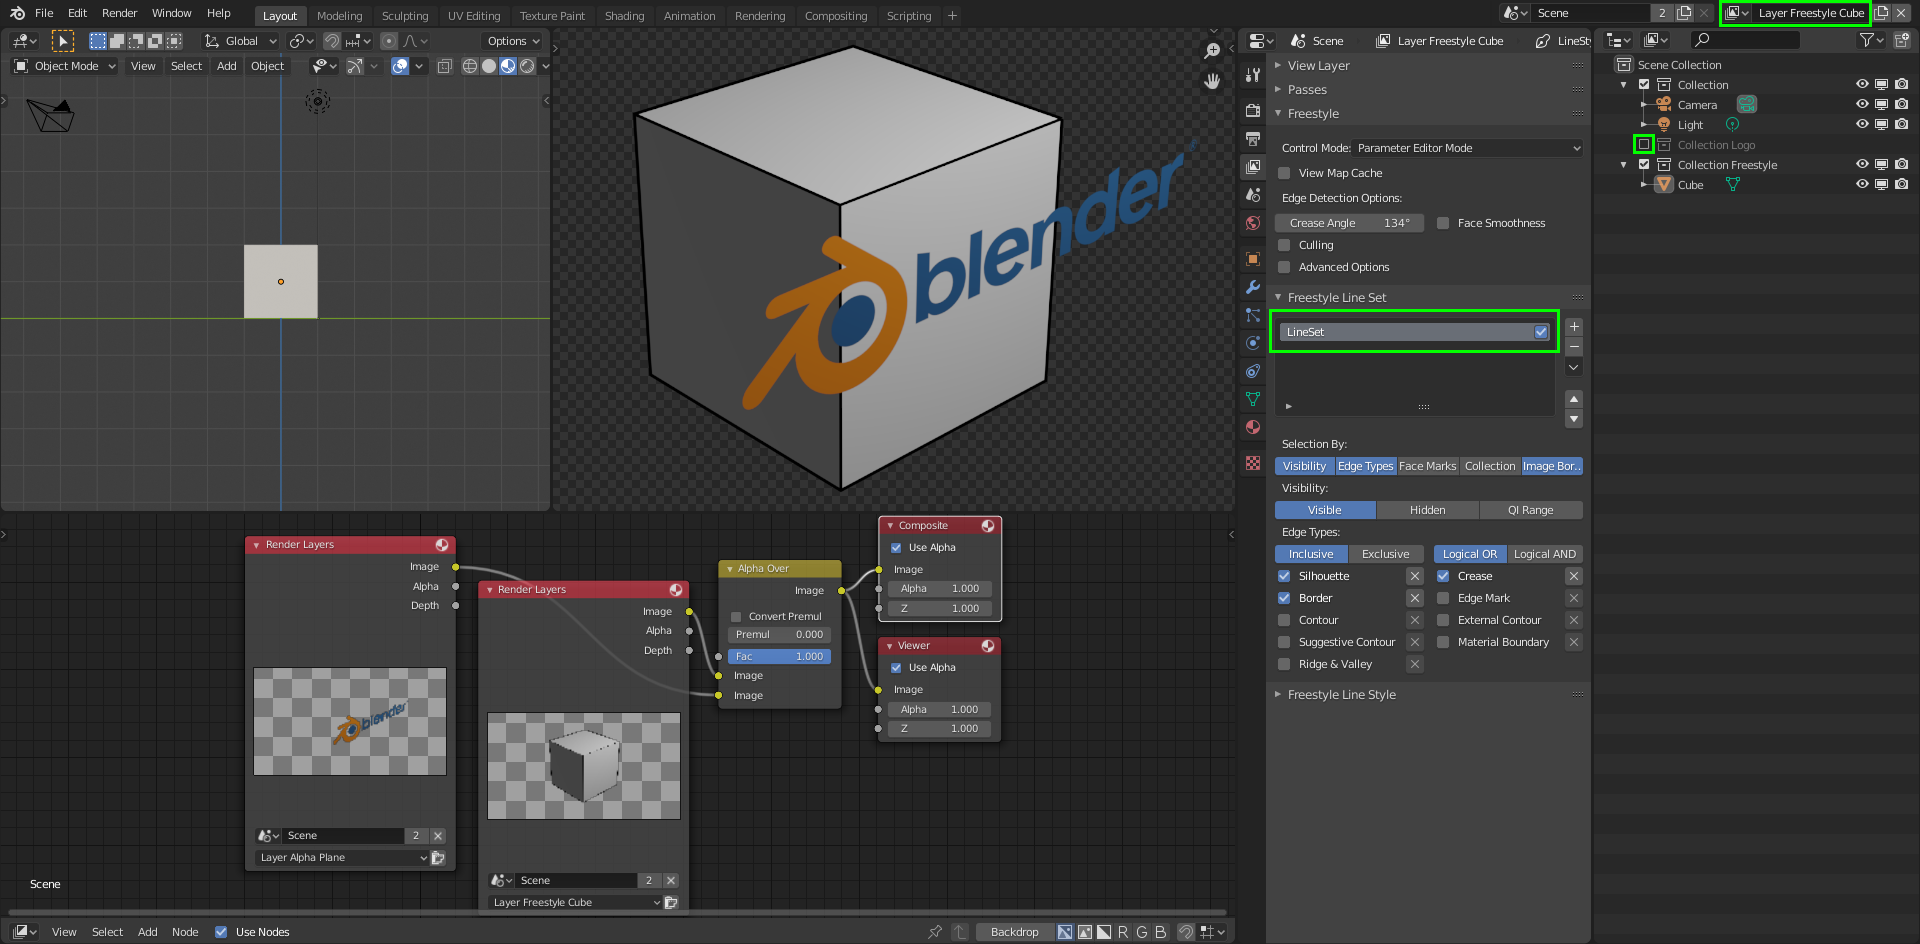This screenshot has width=1920, height=944.
Task: Open the viewport Options dropdown
Action: [x=514, y=41]
